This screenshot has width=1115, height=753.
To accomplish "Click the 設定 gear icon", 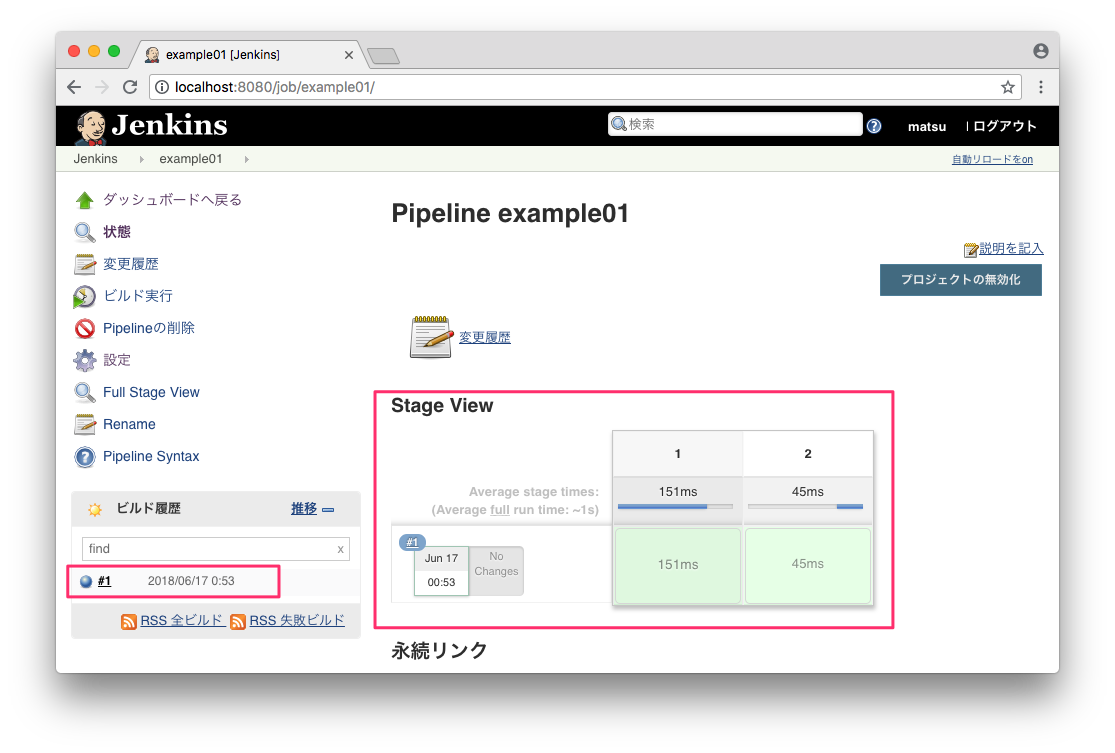I will pos(85,361).
